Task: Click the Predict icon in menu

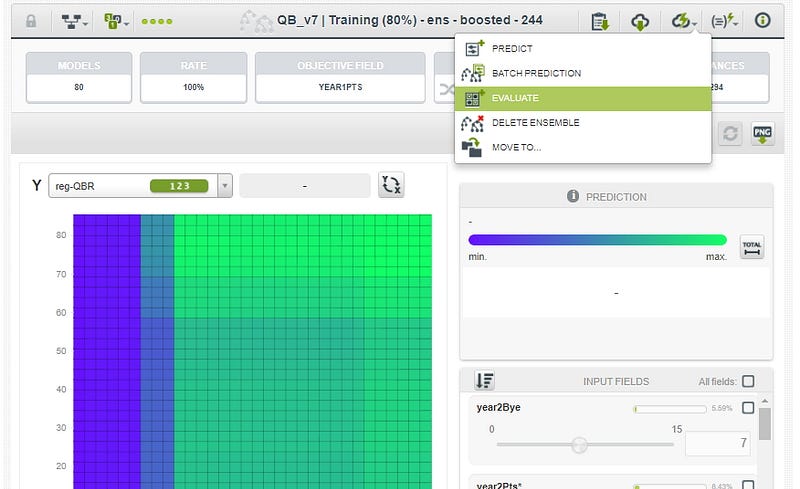Action: tap(474, 48)
